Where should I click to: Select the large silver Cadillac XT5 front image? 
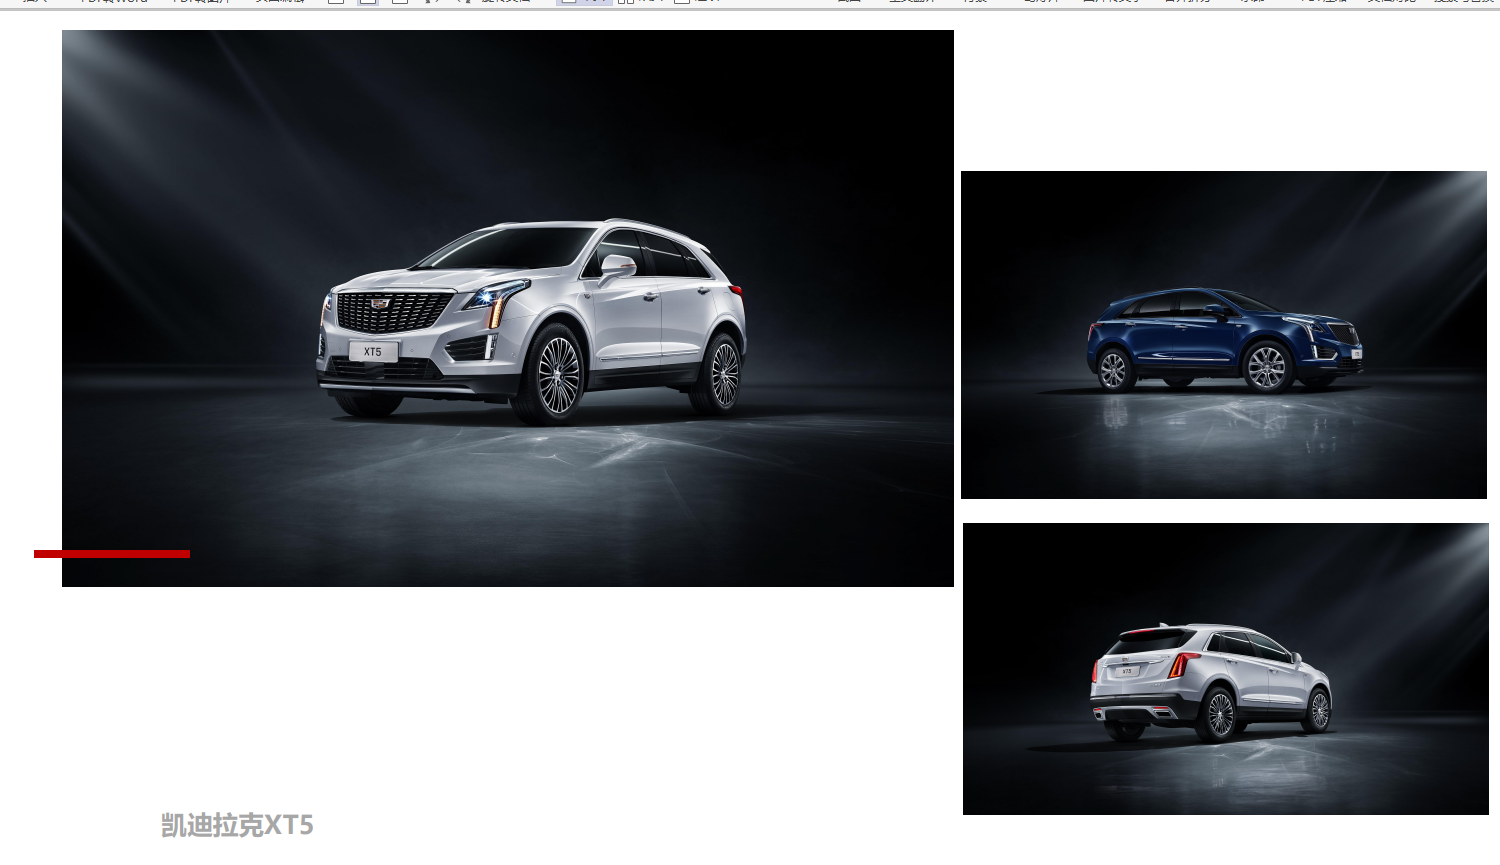point(508,308)
